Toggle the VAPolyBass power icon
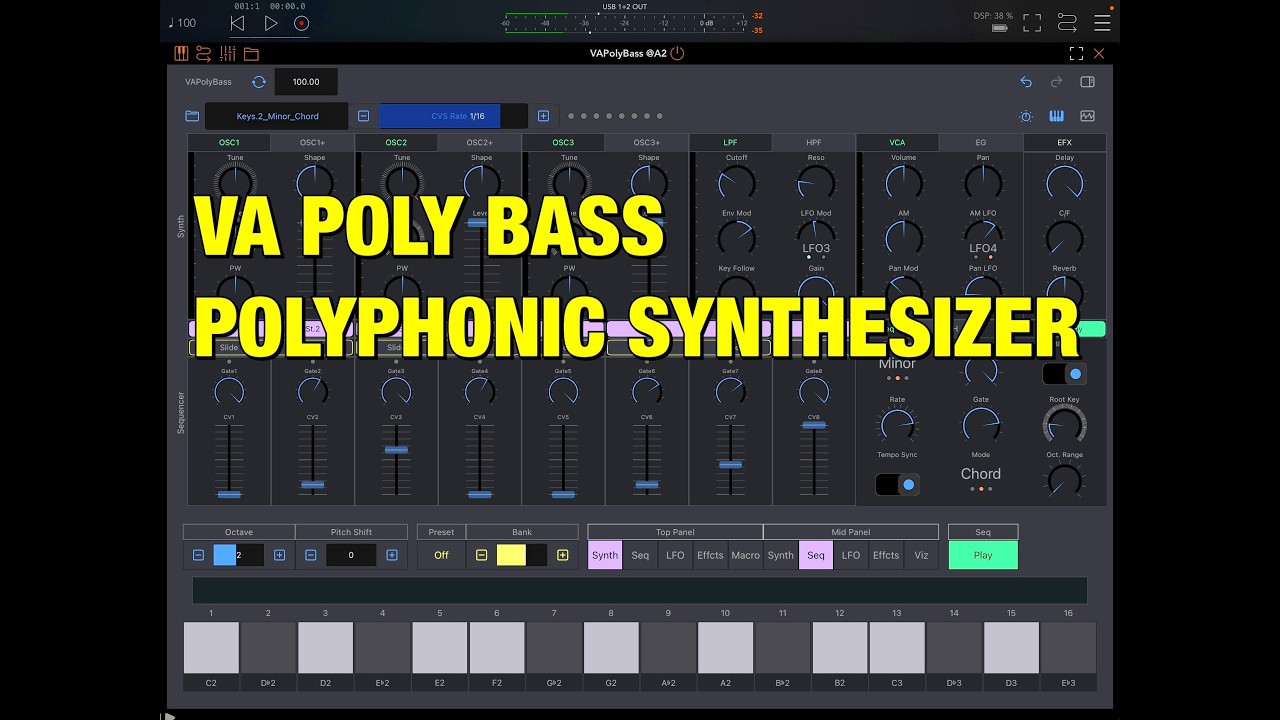Screen dimensions: 1280x720 click(x=677, y=53)
